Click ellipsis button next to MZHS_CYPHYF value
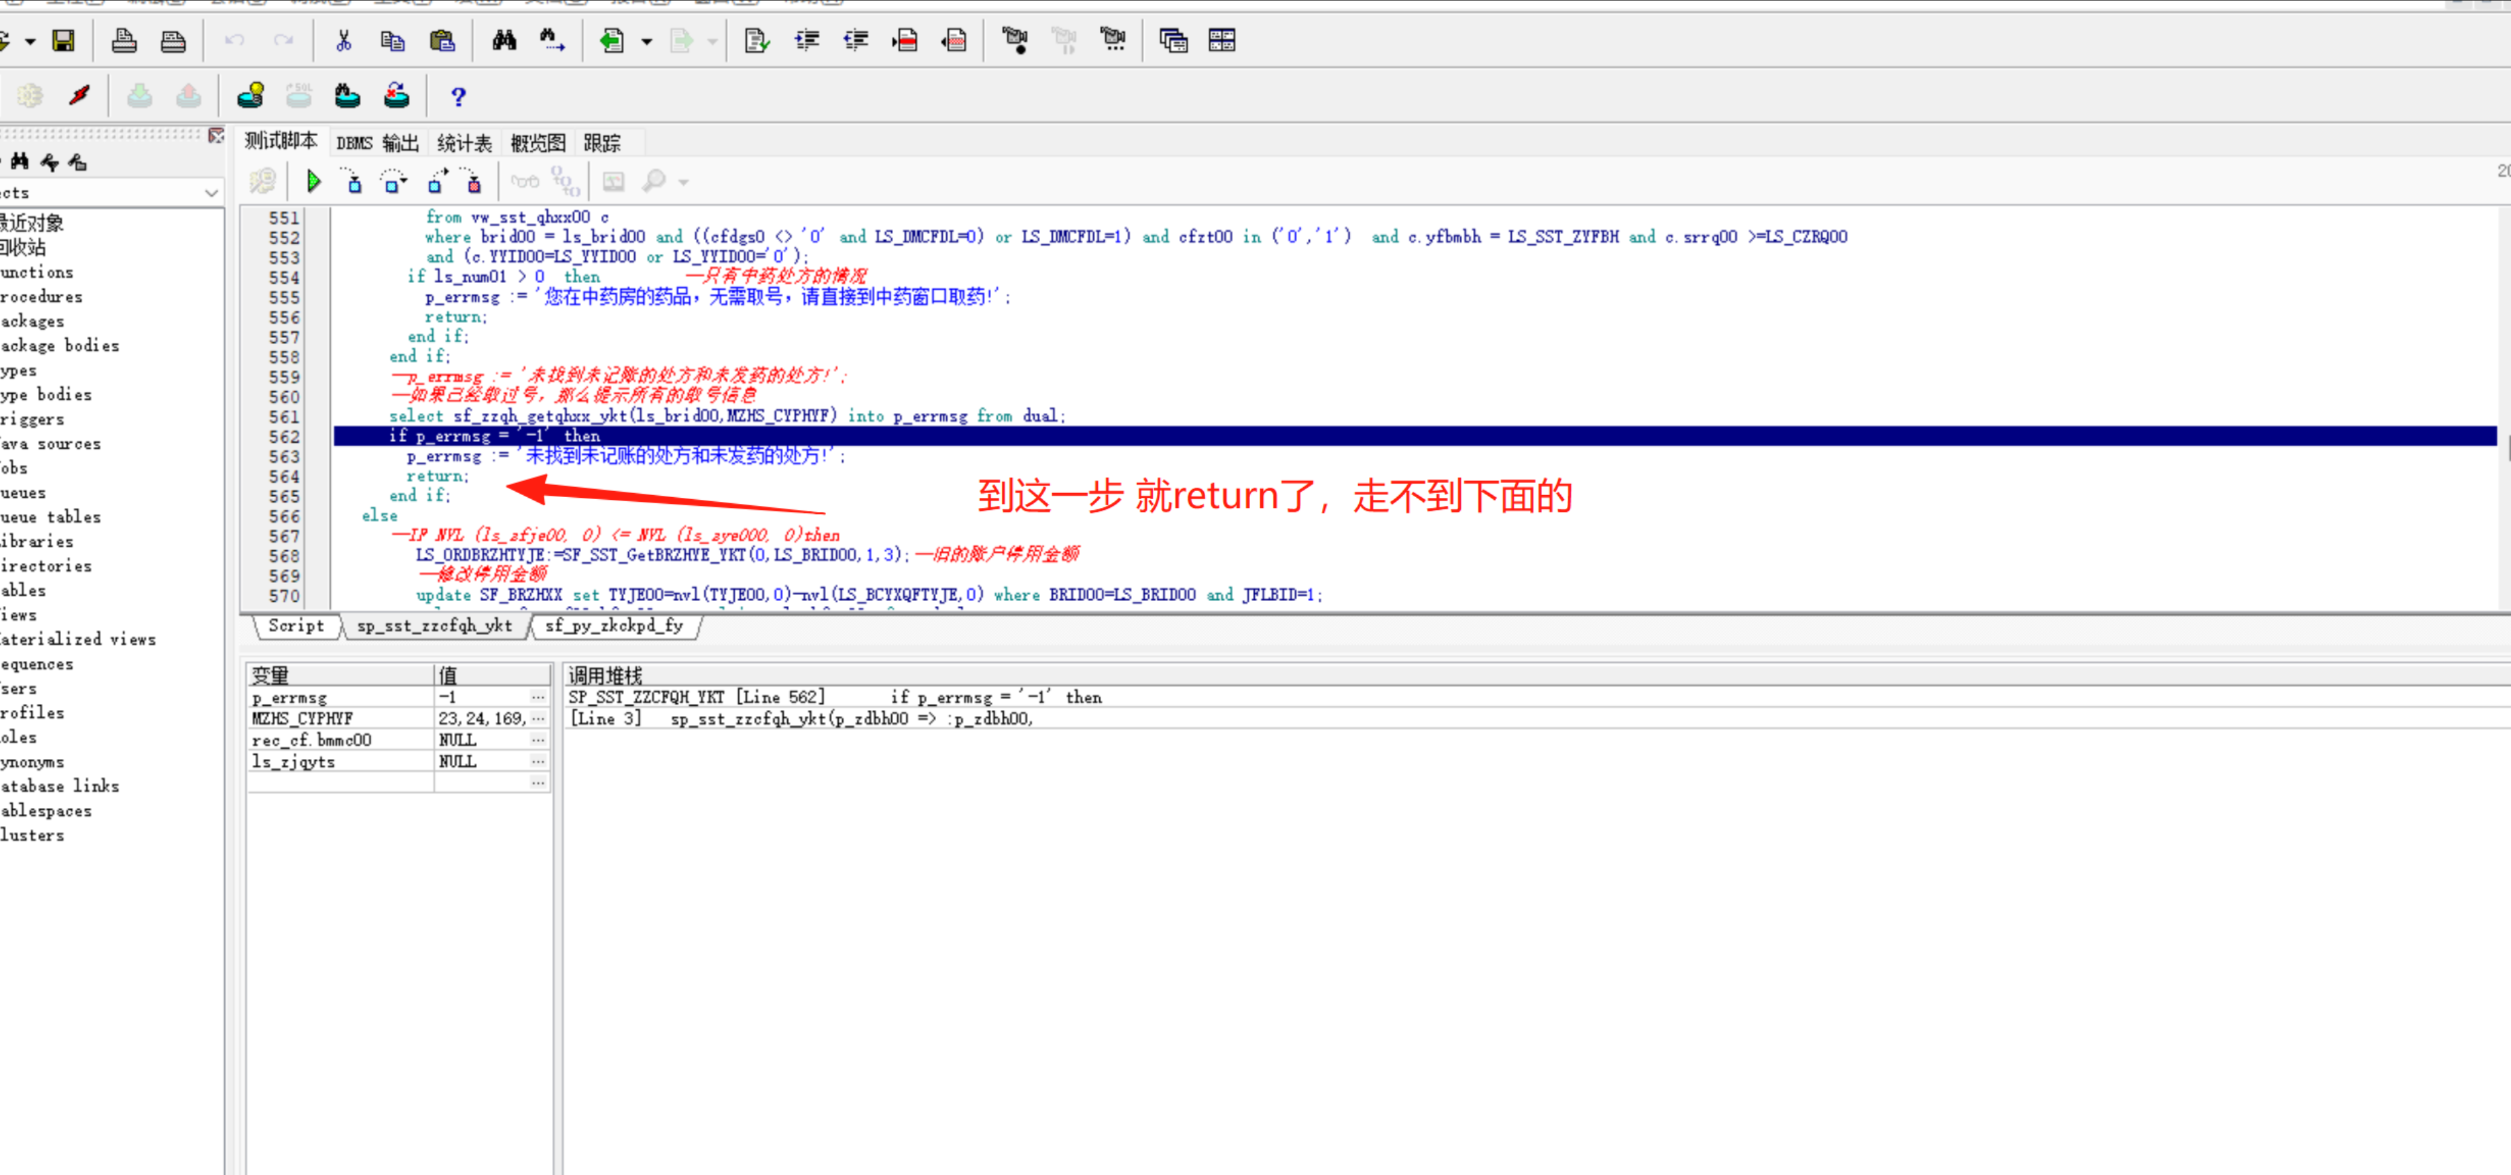This screenshot has width=2511, height=1175. click(x=538, y=718)
